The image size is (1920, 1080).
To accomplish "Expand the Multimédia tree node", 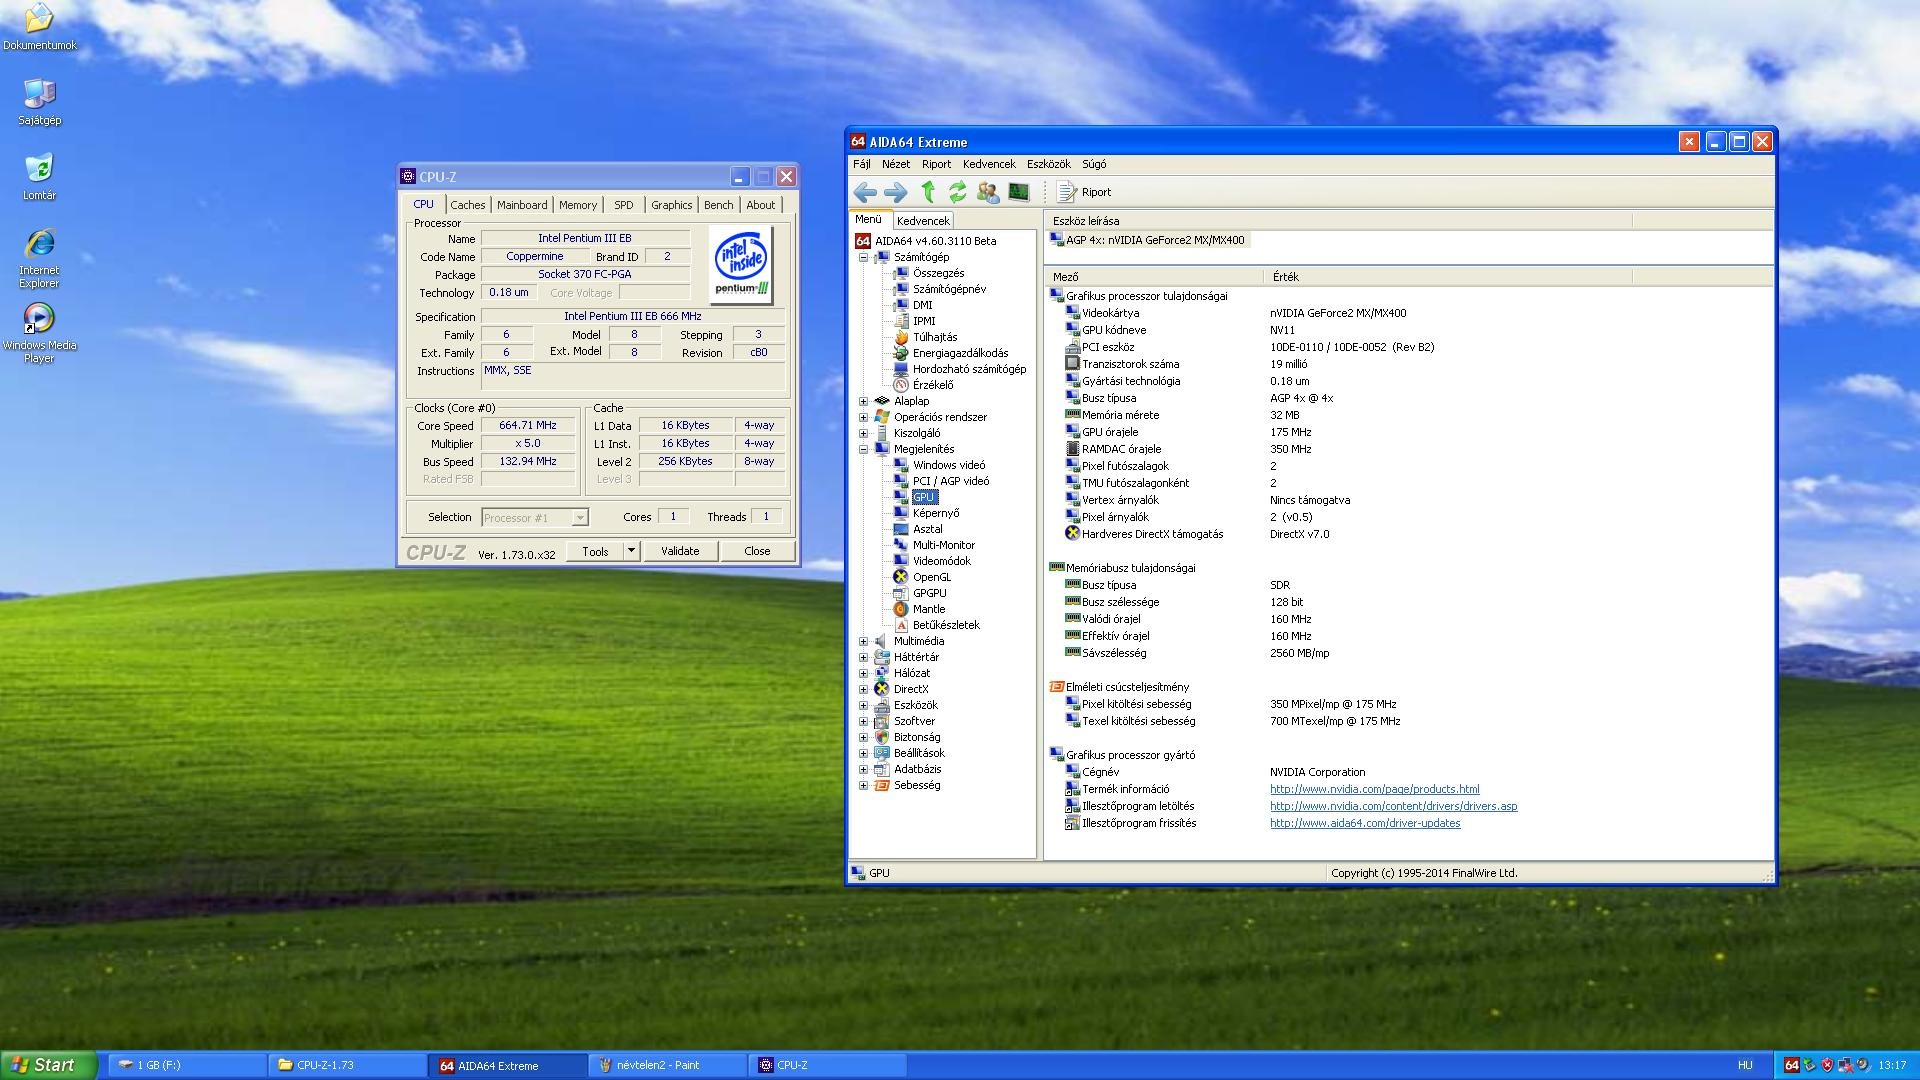I will 863,641.
